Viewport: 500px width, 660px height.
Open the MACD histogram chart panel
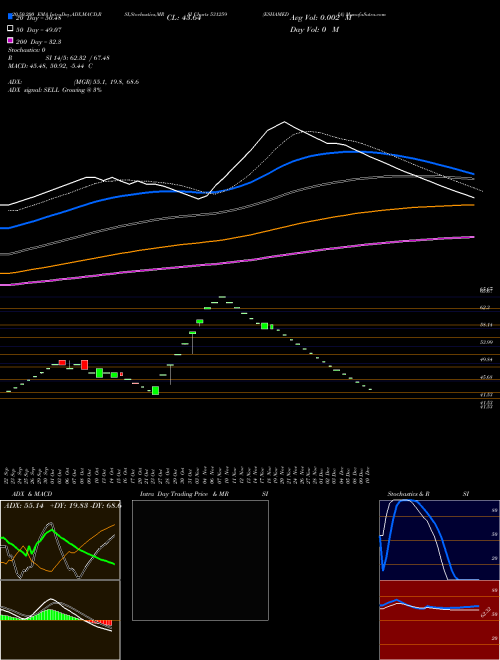pos(60,620)
